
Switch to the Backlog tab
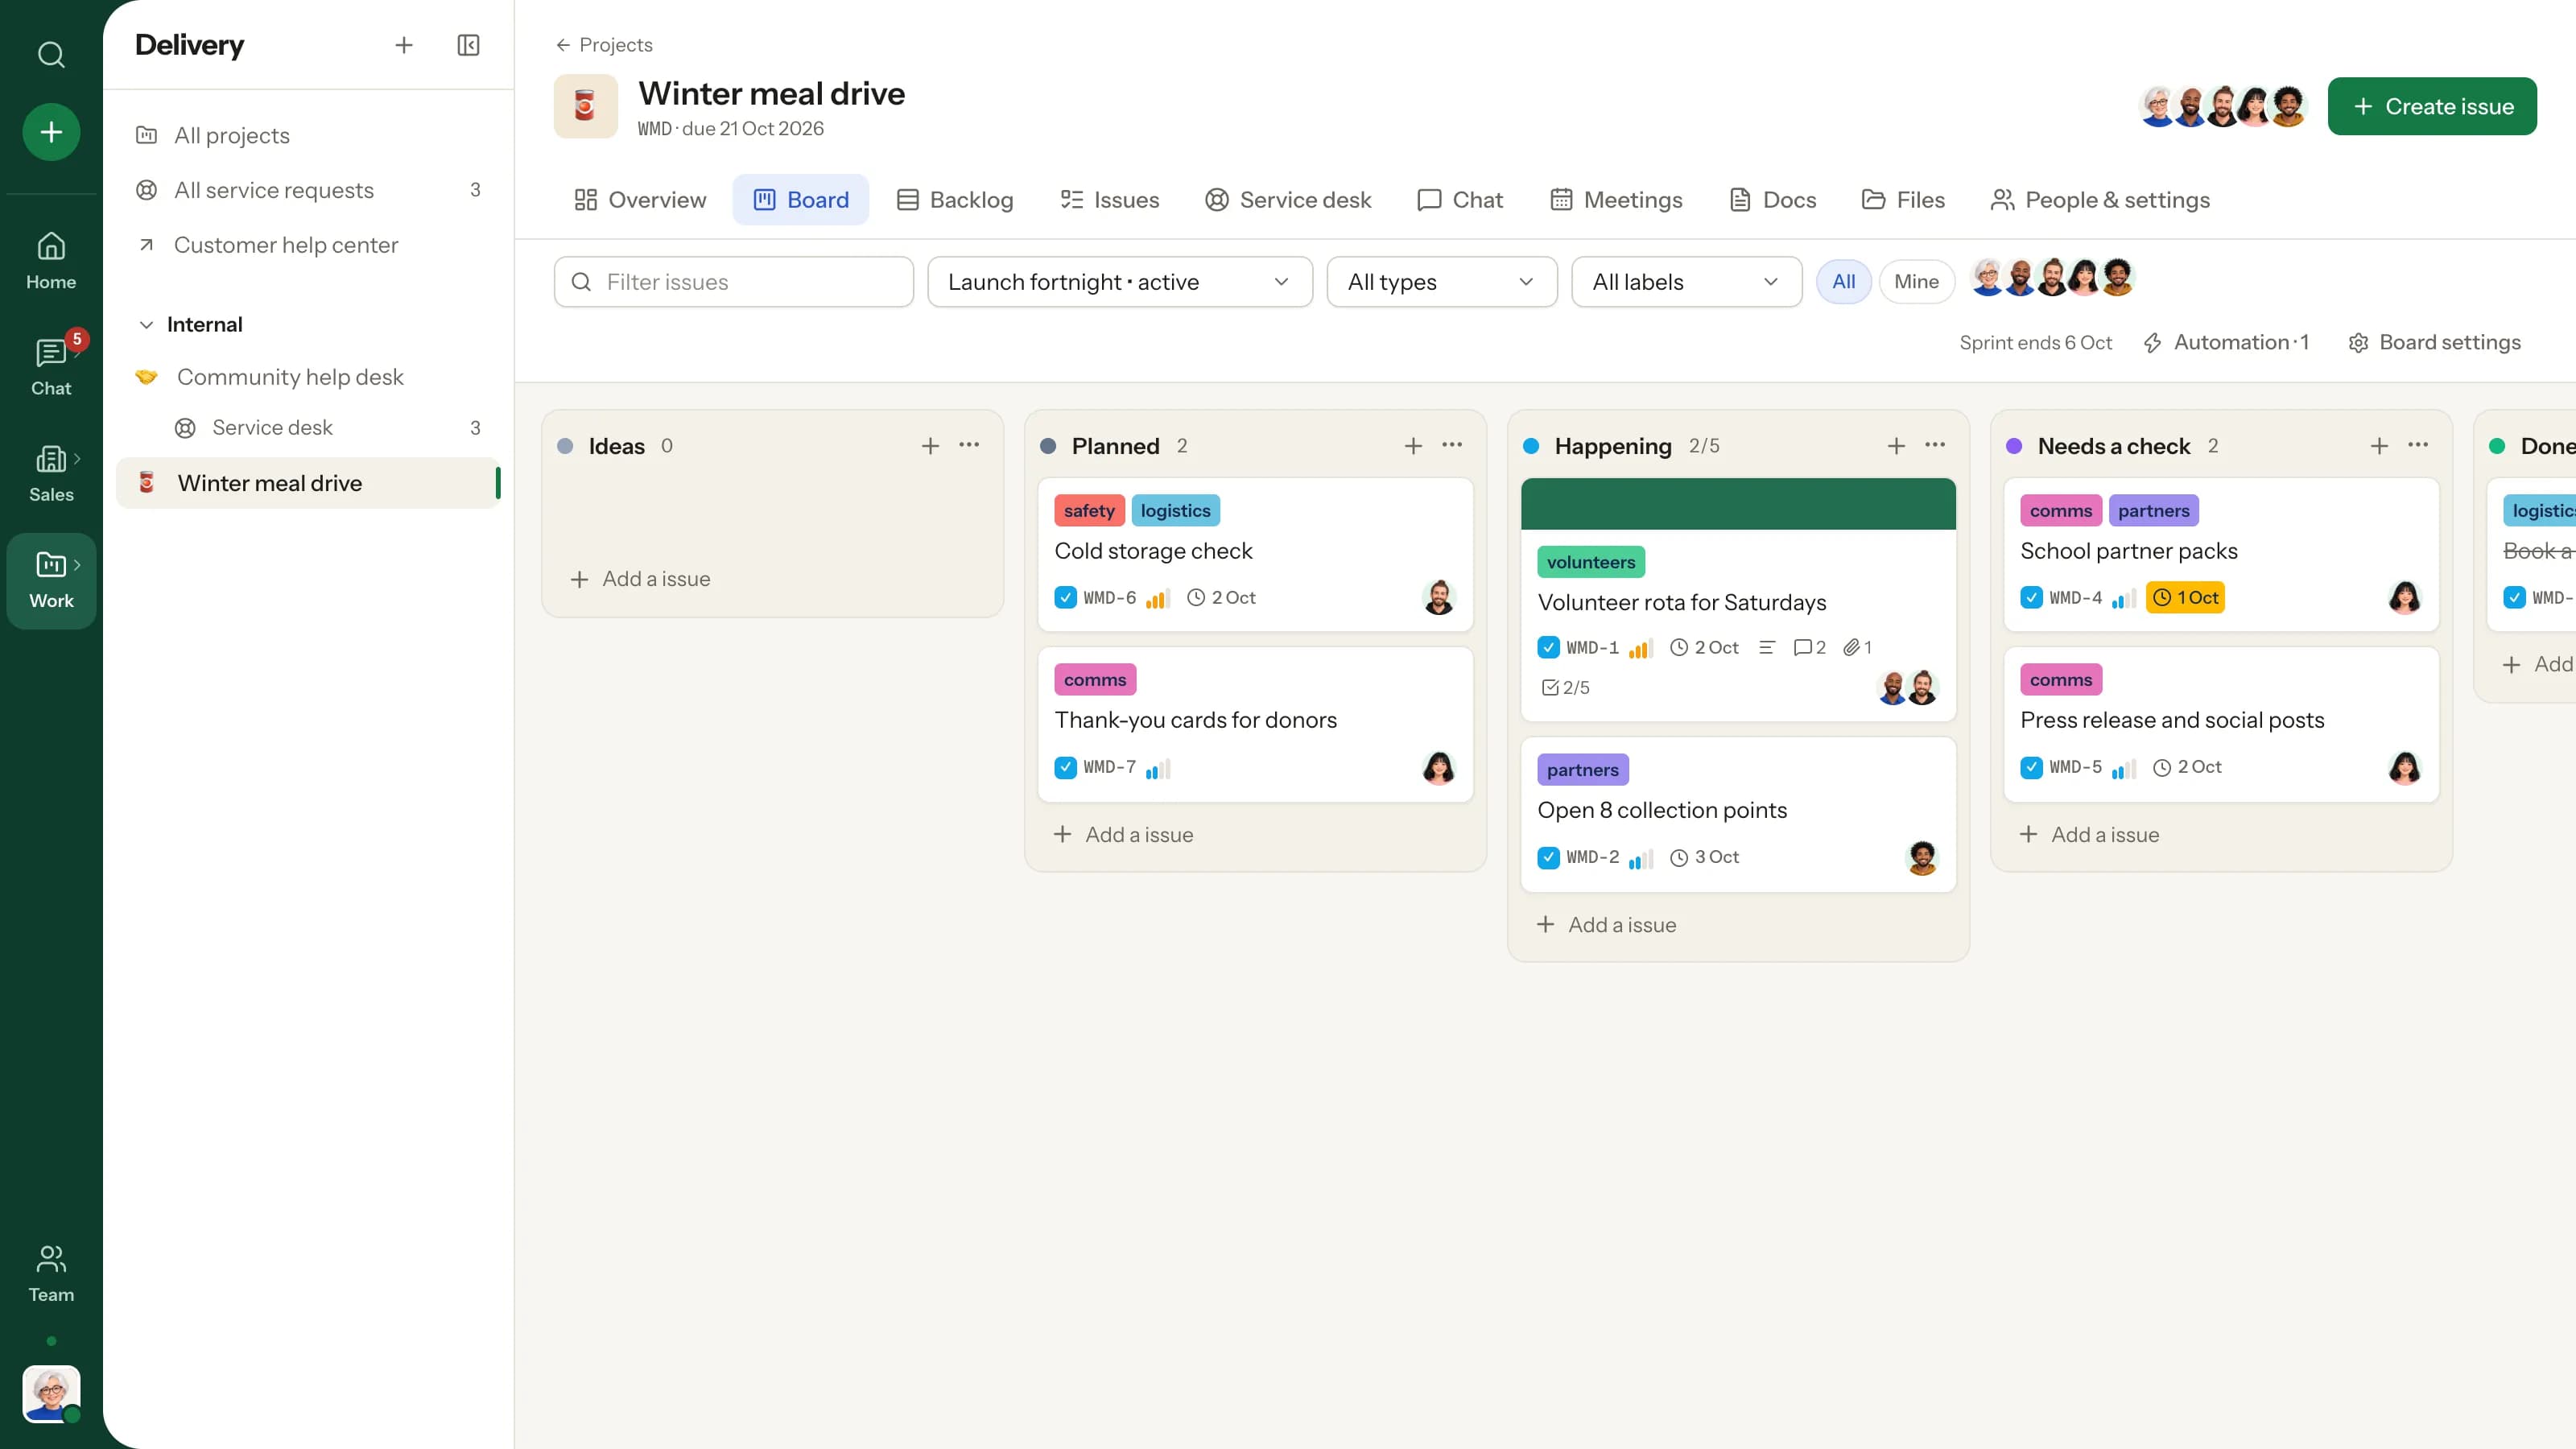point(955,200)
